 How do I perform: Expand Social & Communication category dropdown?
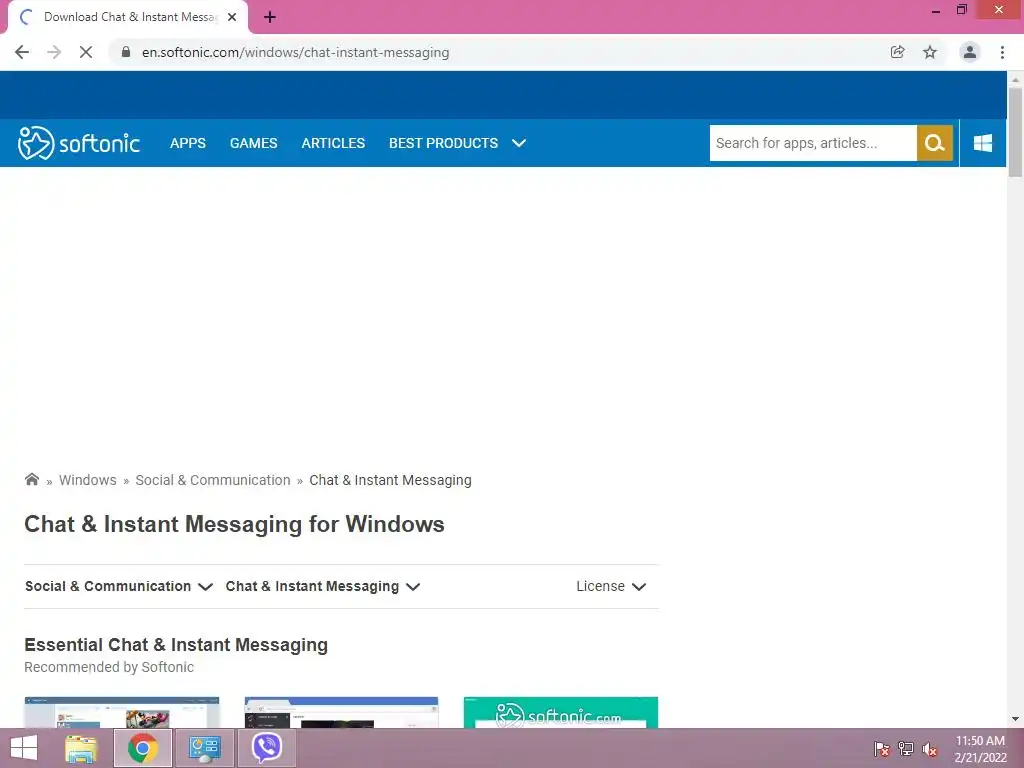[x=119, y=586]
